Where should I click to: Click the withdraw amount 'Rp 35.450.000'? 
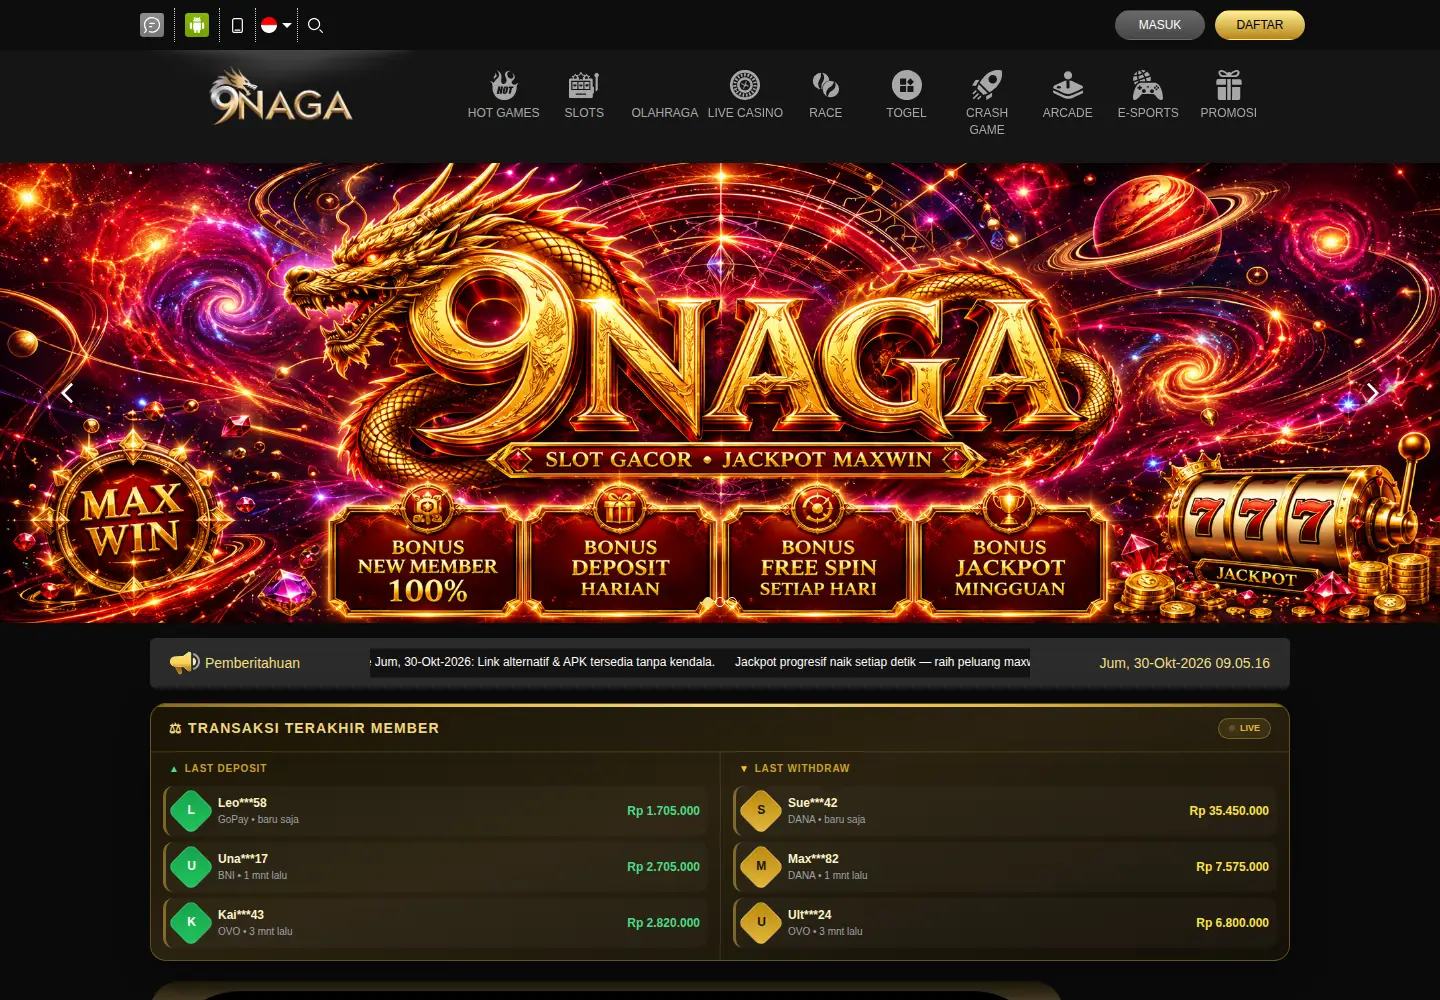coord(1229,811)
